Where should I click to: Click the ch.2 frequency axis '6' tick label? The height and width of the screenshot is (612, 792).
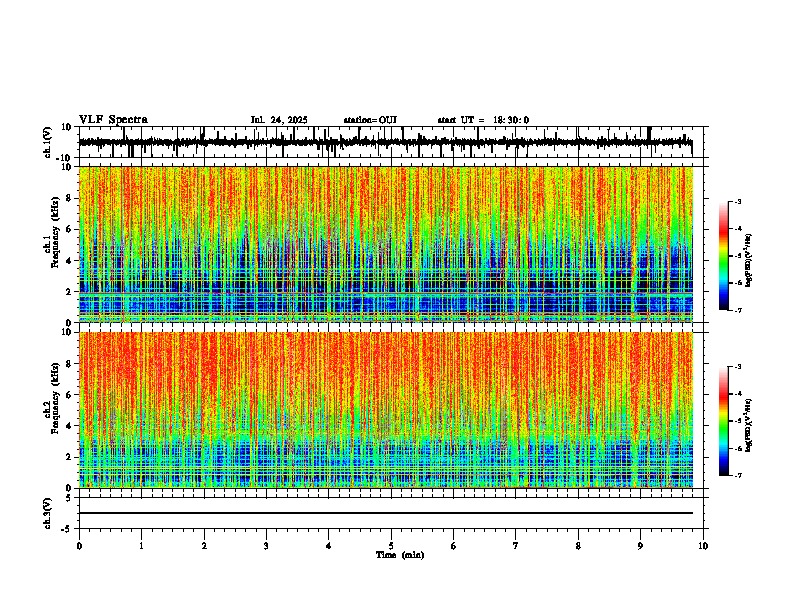(69, 395)
